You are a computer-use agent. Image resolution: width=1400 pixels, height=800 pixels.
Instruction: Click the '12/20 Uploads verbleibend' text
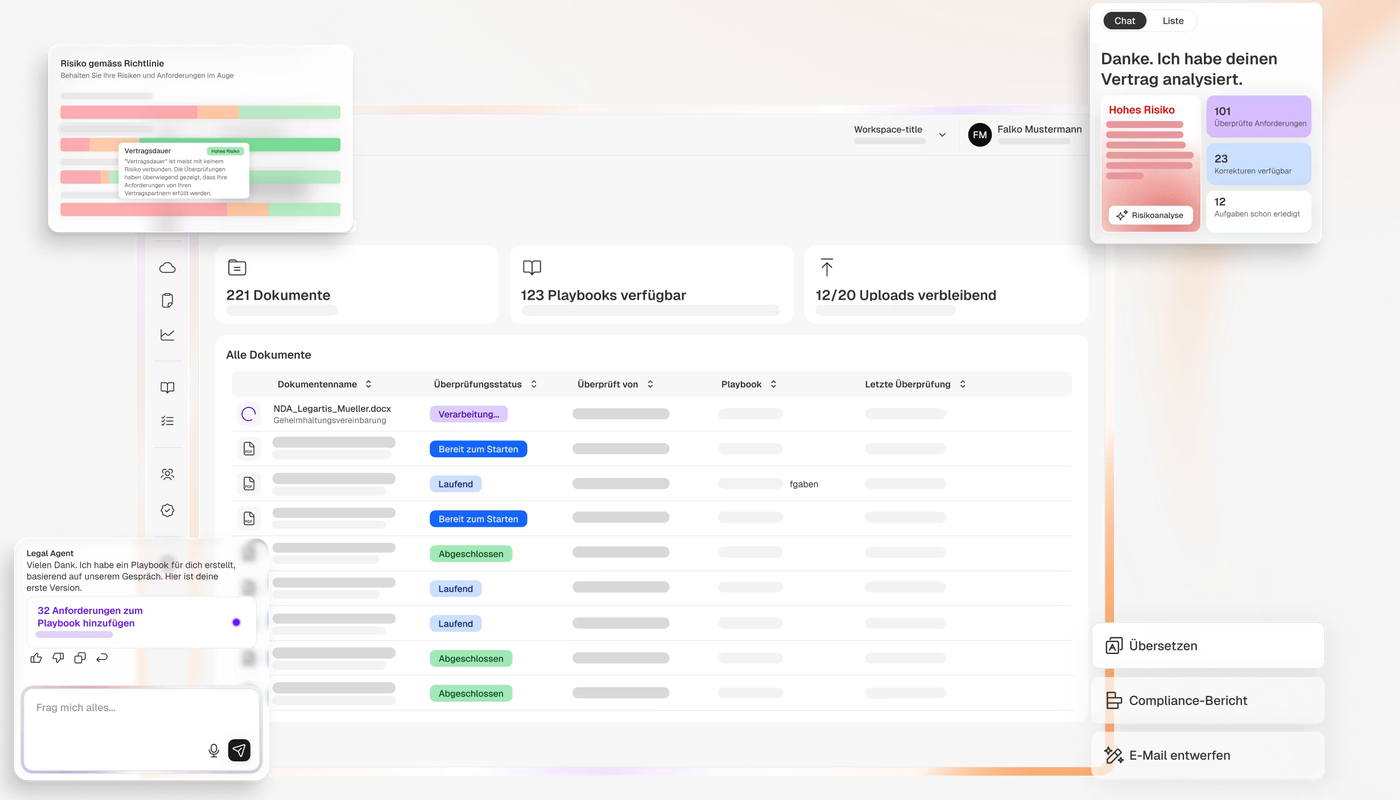pos(906,295)
